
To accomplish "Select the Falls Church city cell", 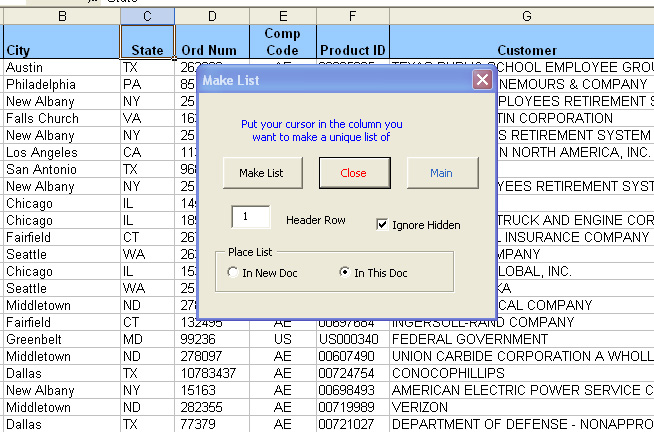I will tap(62, 118).
